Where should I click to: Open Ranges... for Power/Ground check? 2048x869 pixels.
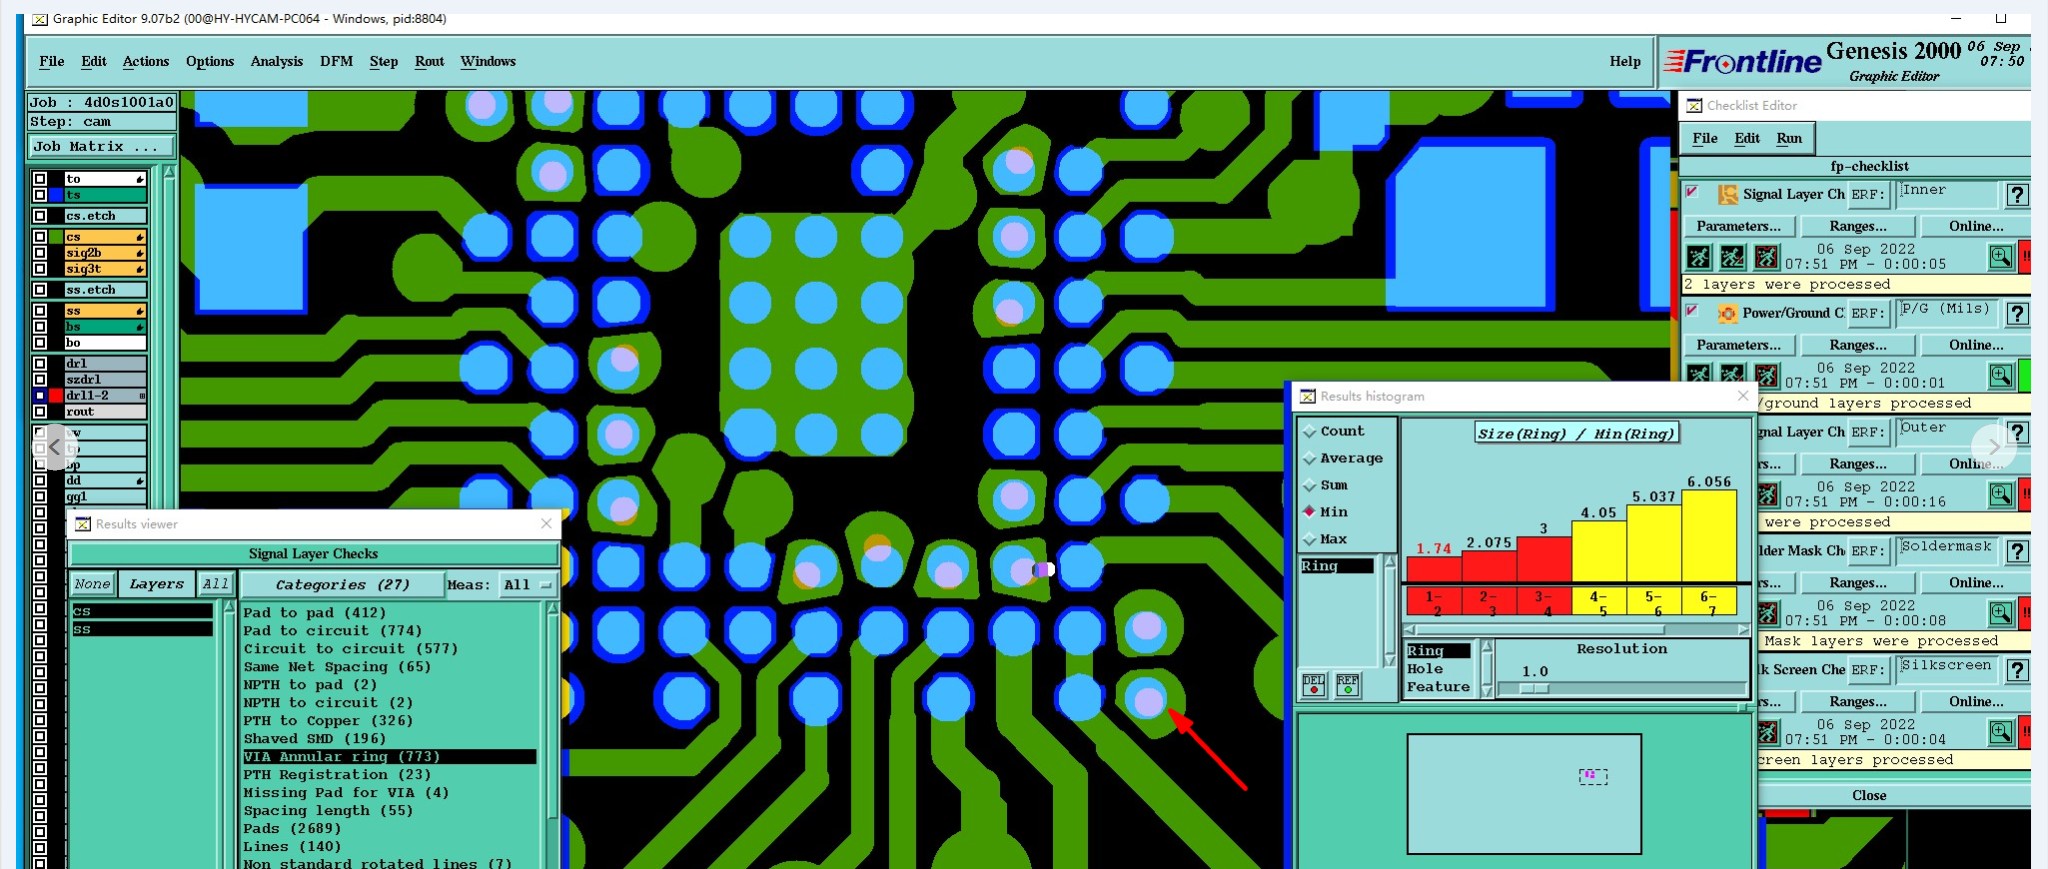click(x=1858, y=346)
